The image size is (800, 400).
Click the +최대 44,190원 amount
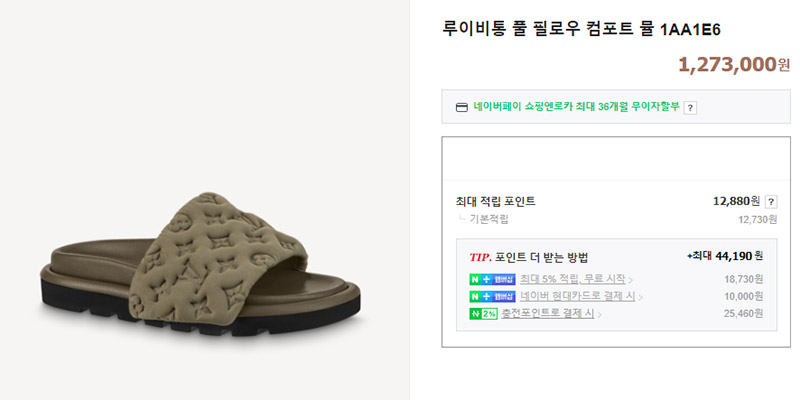point(725,256)
